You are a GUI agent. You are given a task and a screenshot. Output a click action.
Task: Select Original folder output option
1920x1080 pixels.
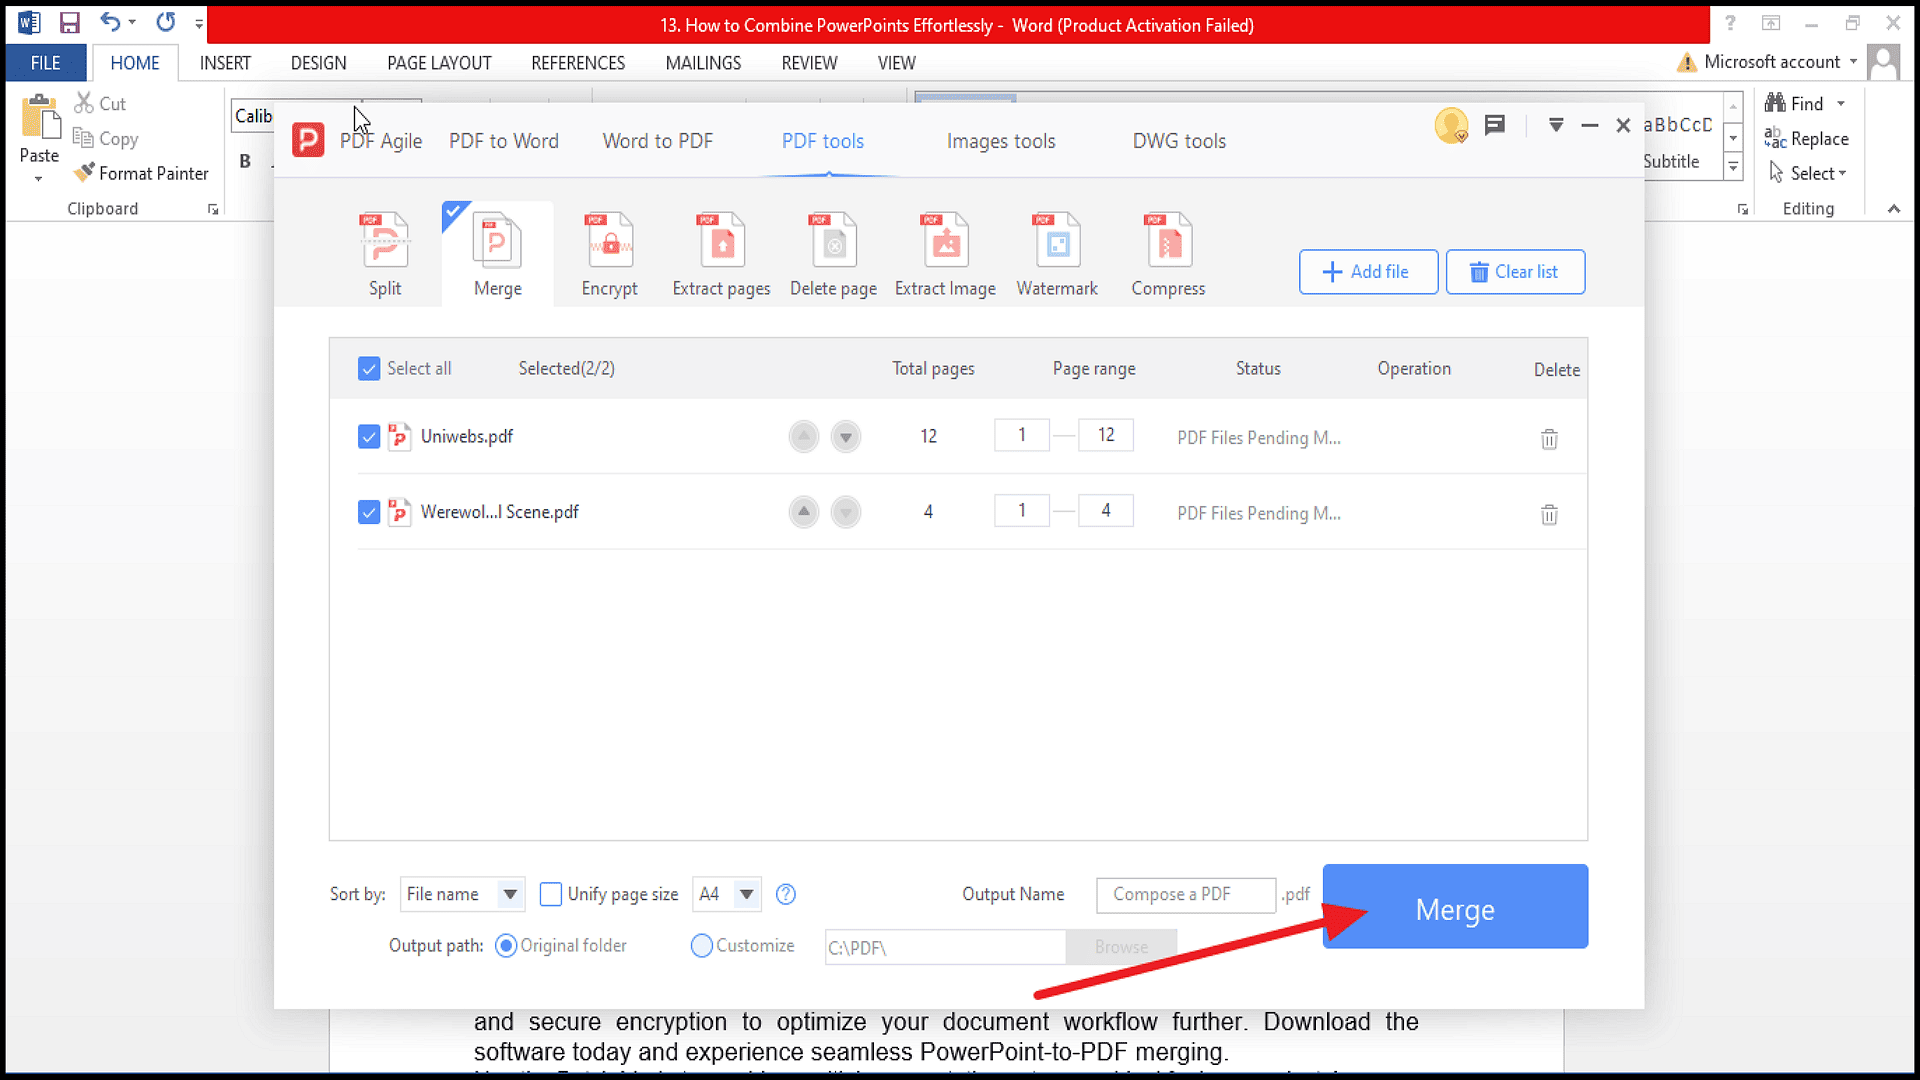pos(506,945)
